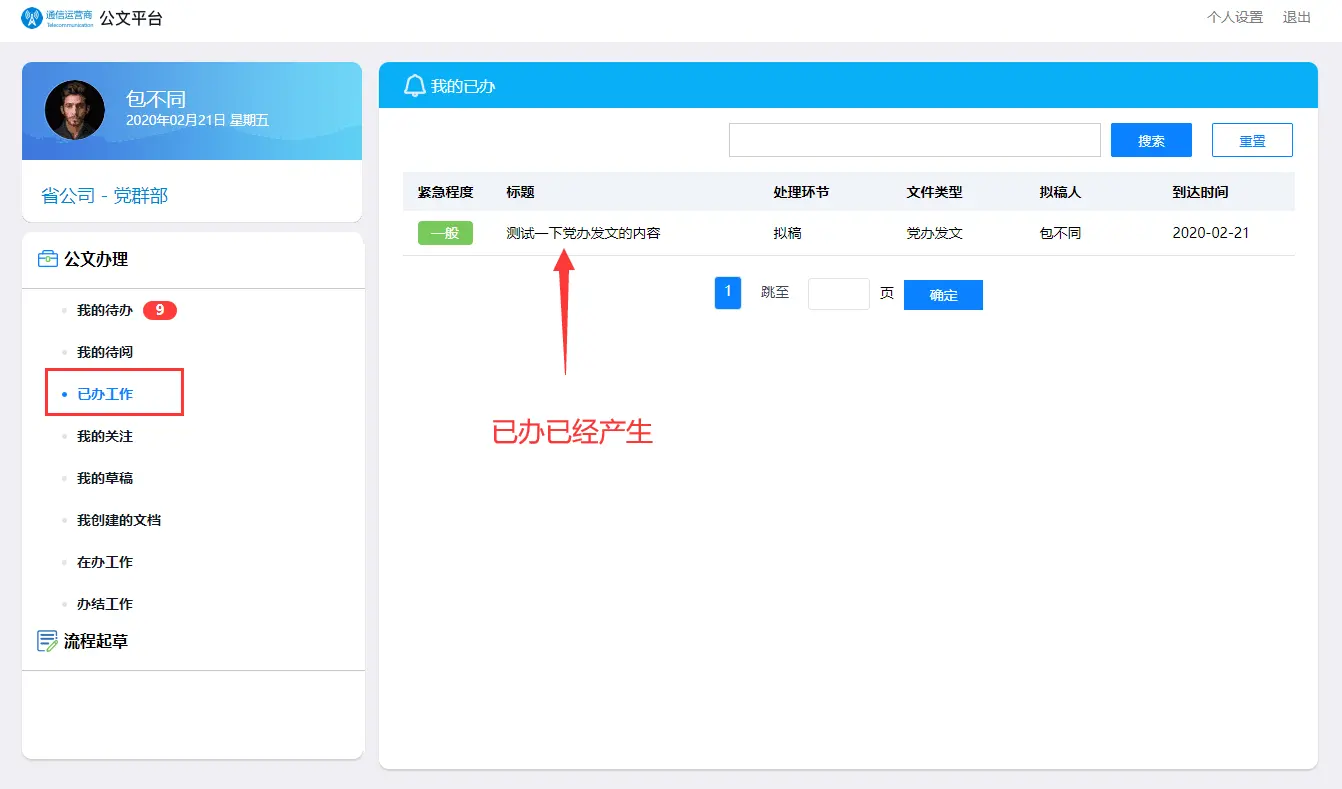The image size is (1342, 789).
Task: Open 我的待阅 menu item
Action: [x=105, y=352]
